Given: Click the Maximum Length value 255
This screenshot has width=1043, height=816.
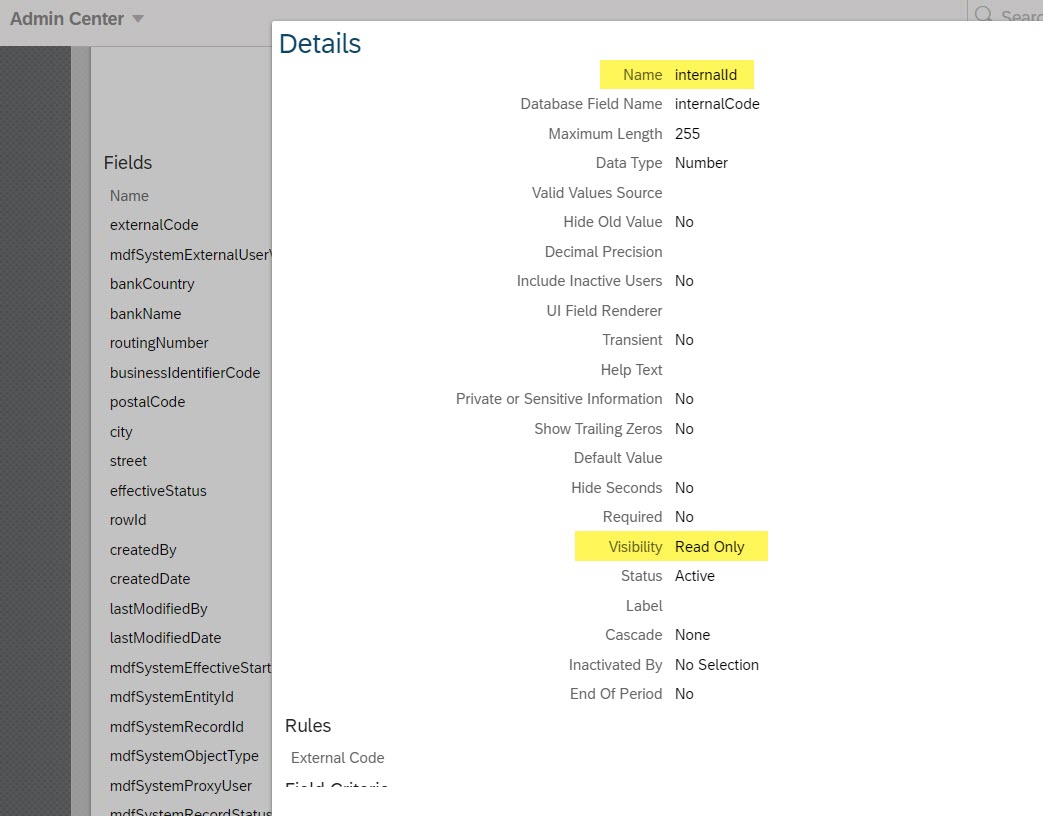Looking at the screenshot, I should (x=687, y=134).
